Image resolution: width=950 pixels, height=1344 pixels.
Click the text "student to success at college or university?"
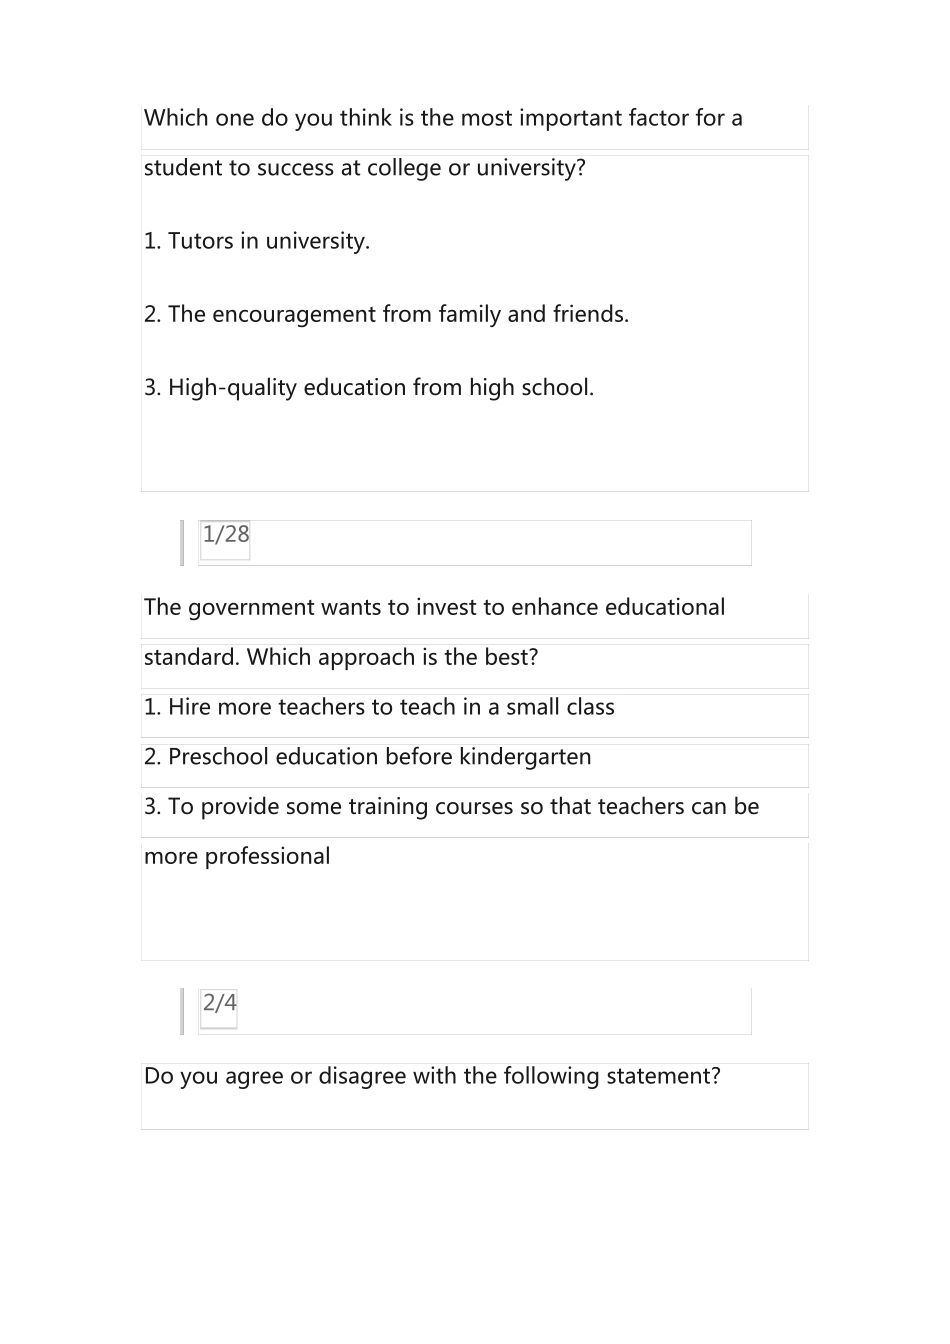(365, 168)
